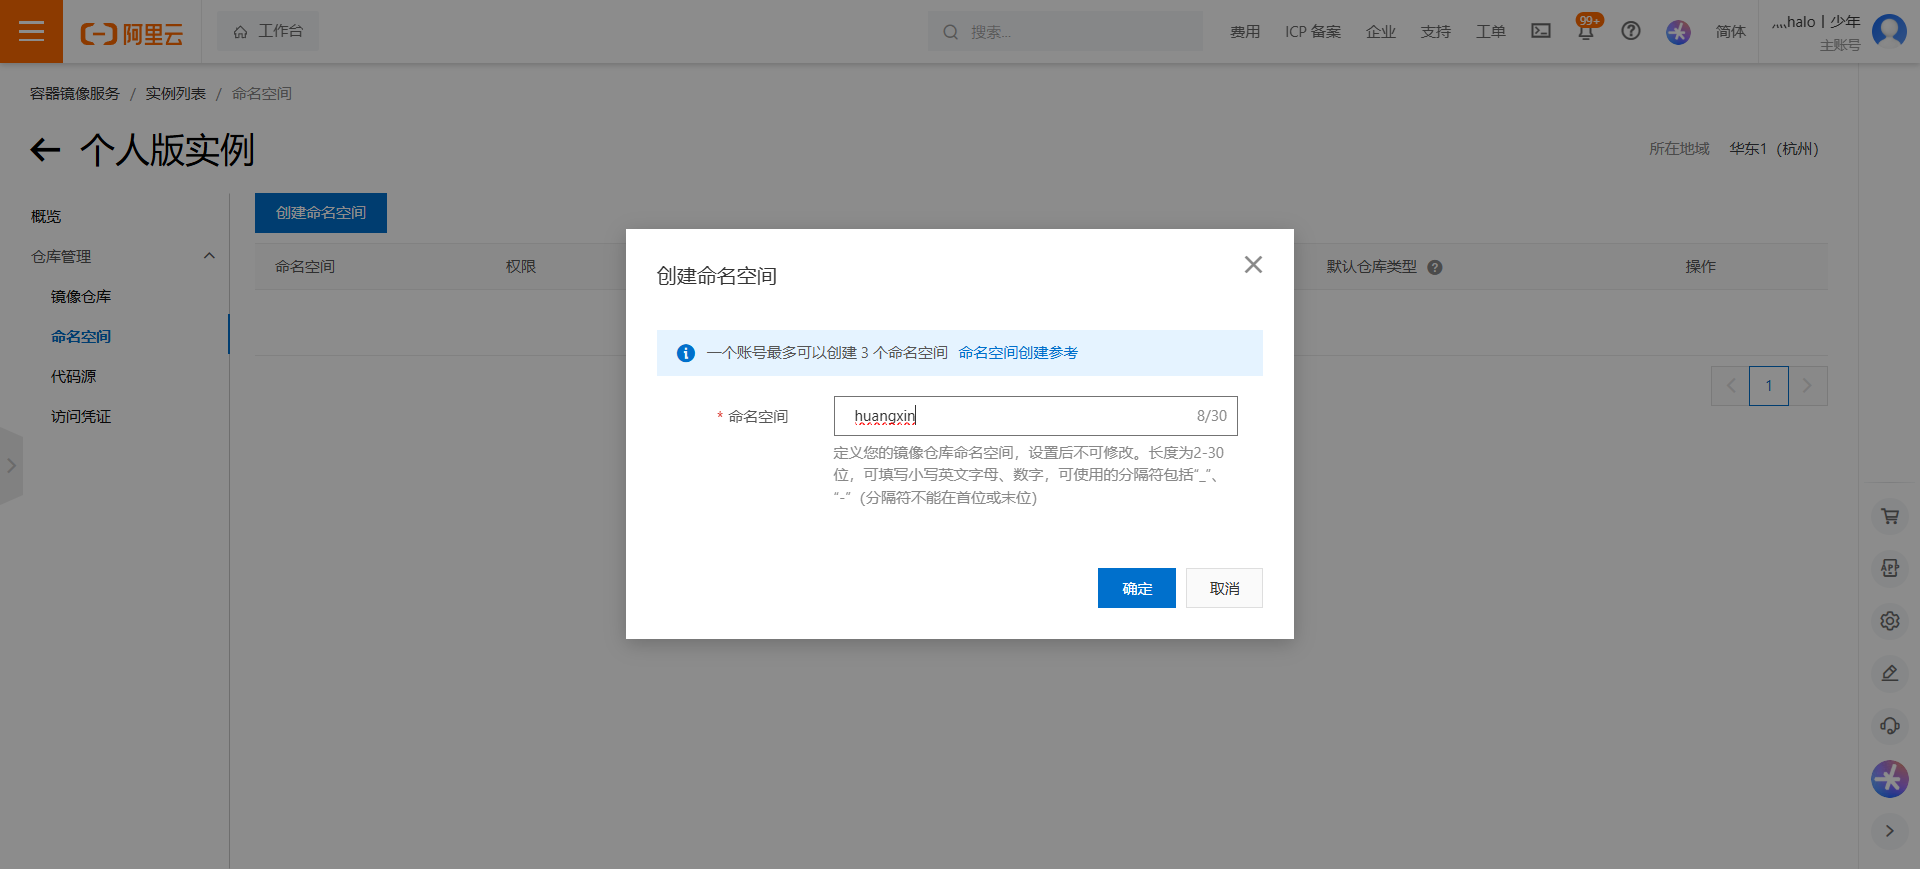
Task: Close the 创建命名空间 dialog
Action: tap(1253, 265)
